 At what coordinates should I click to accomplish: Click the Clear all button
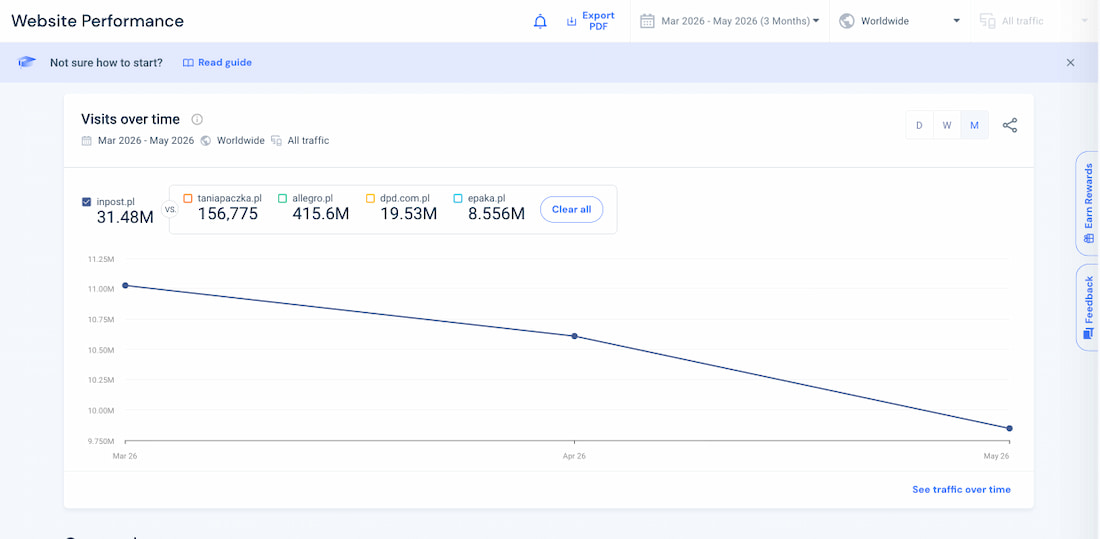(571, 209)
